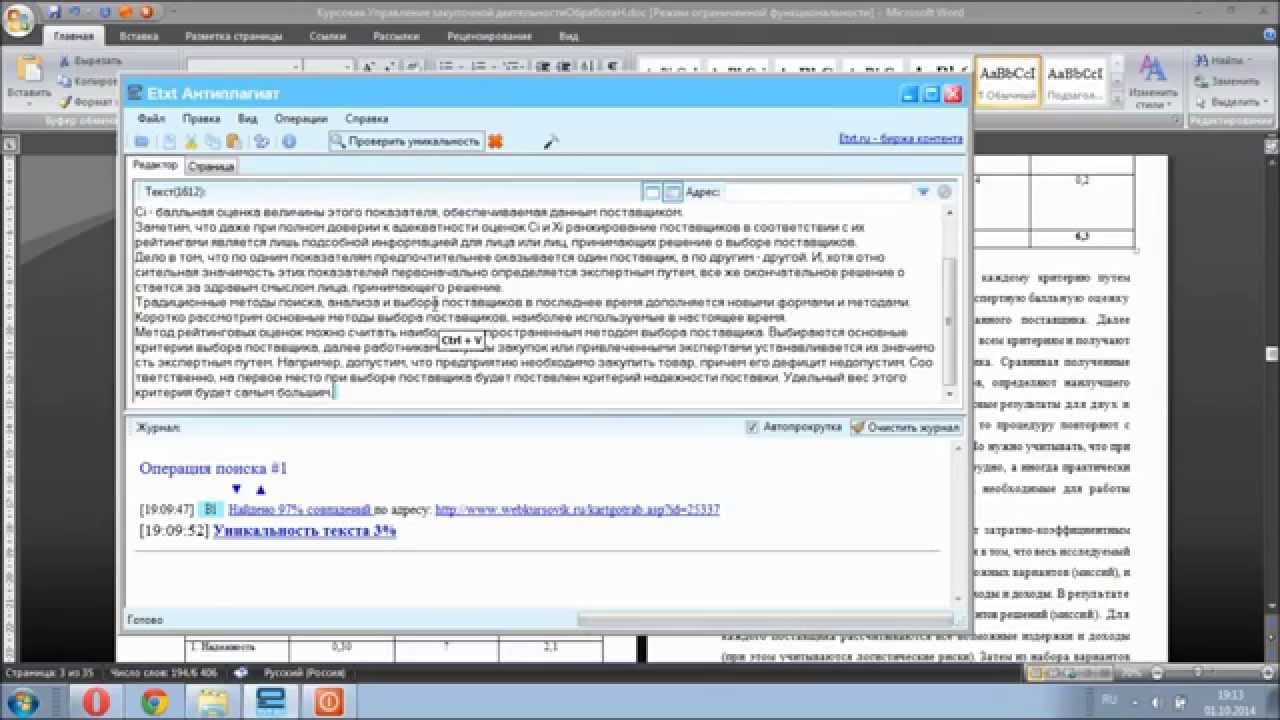1280x720 pixels.
Task: Click file explorer icon in taskbar
Action: pos(212,702)
